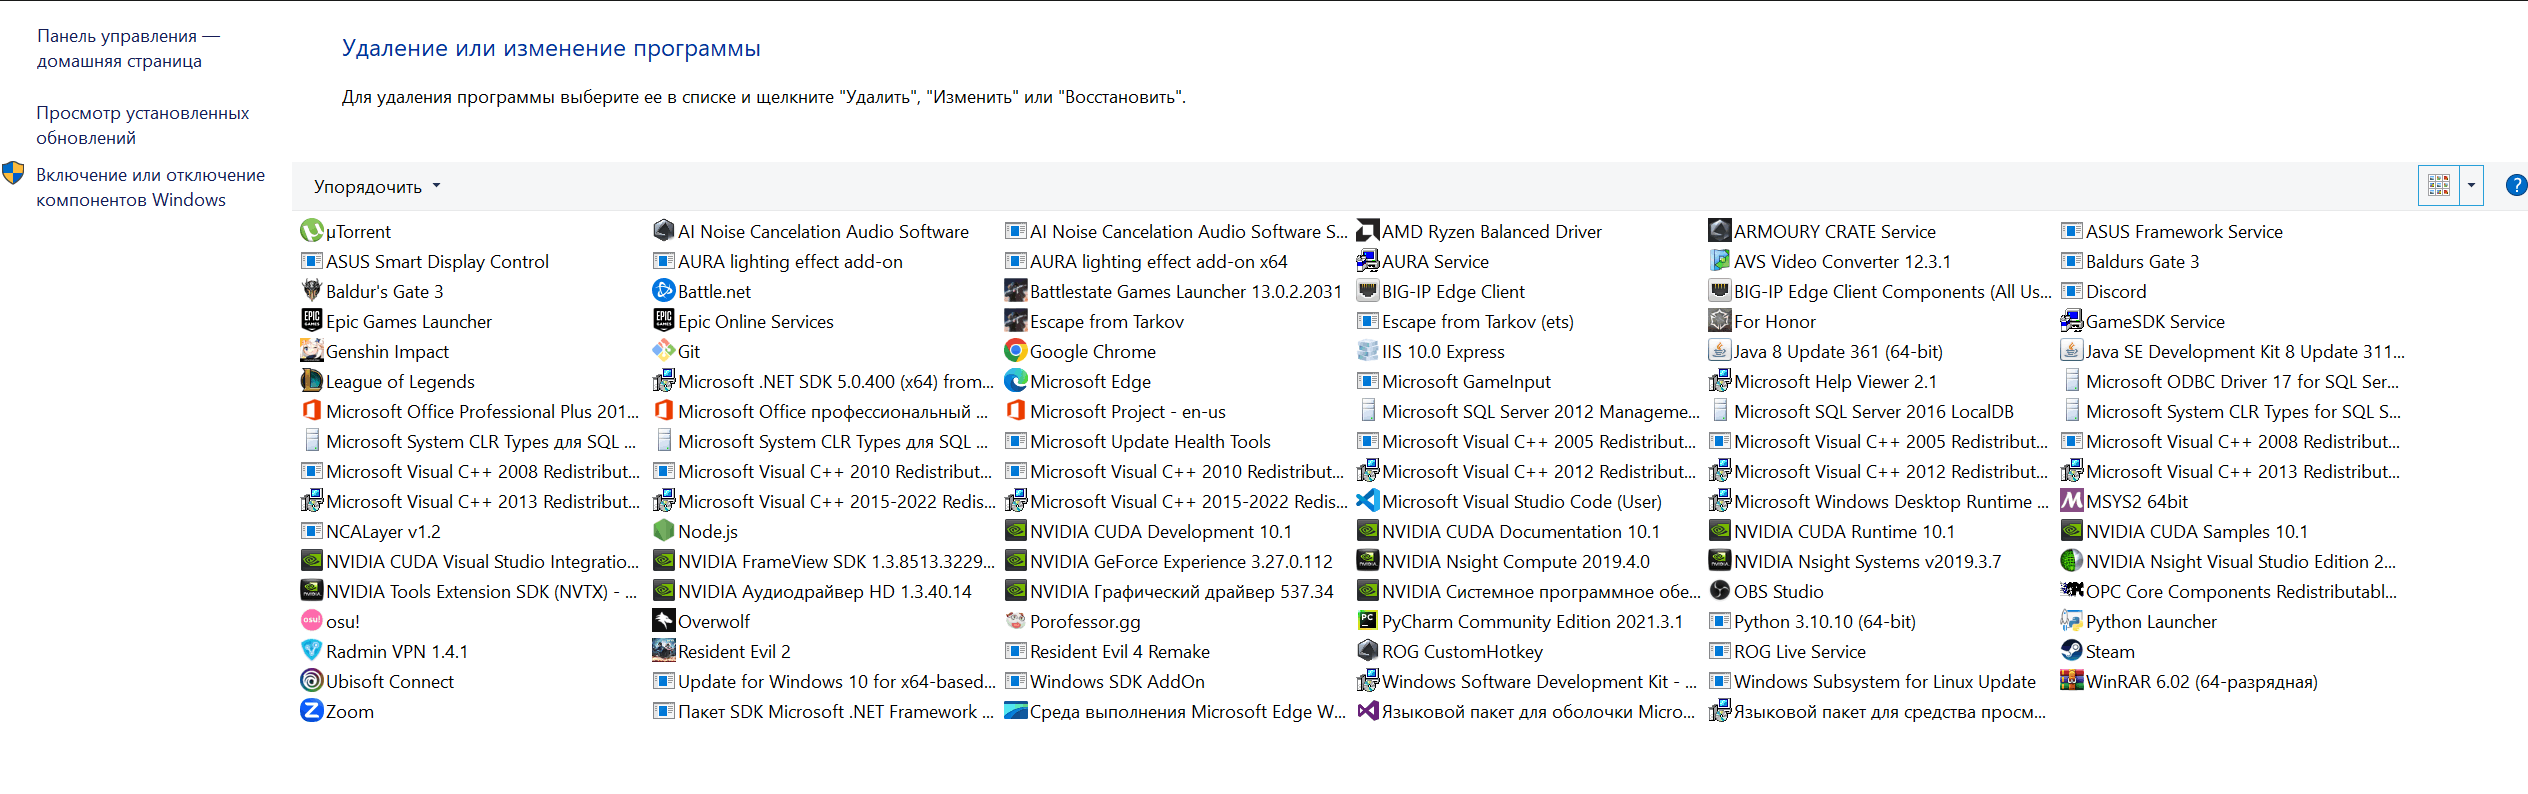Select BIG-IP Edge Client entry
2528x794 pixels.
point(1441,291)
